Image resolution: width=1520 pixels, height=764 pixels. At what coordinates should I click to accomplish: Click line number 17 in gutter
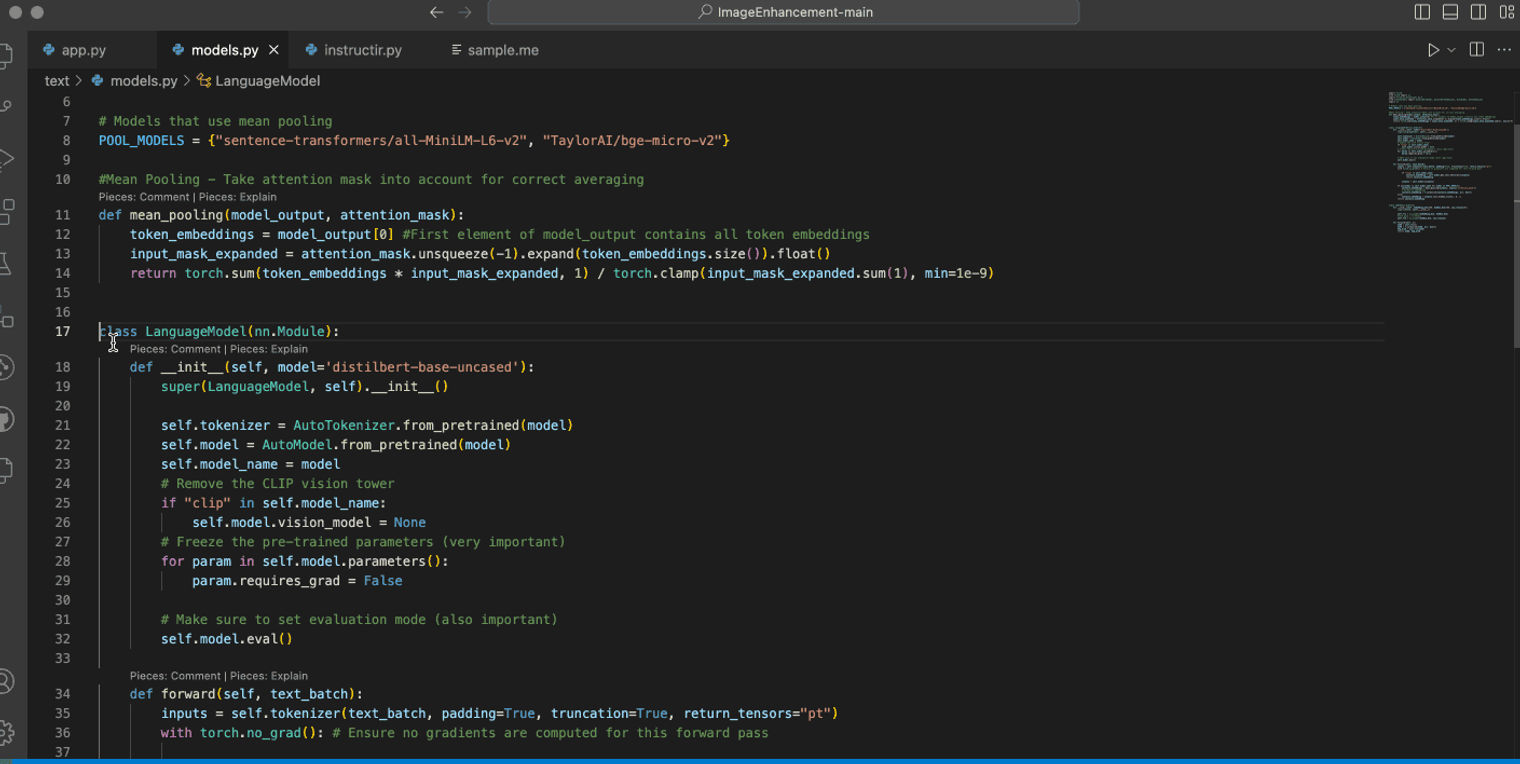63,331
